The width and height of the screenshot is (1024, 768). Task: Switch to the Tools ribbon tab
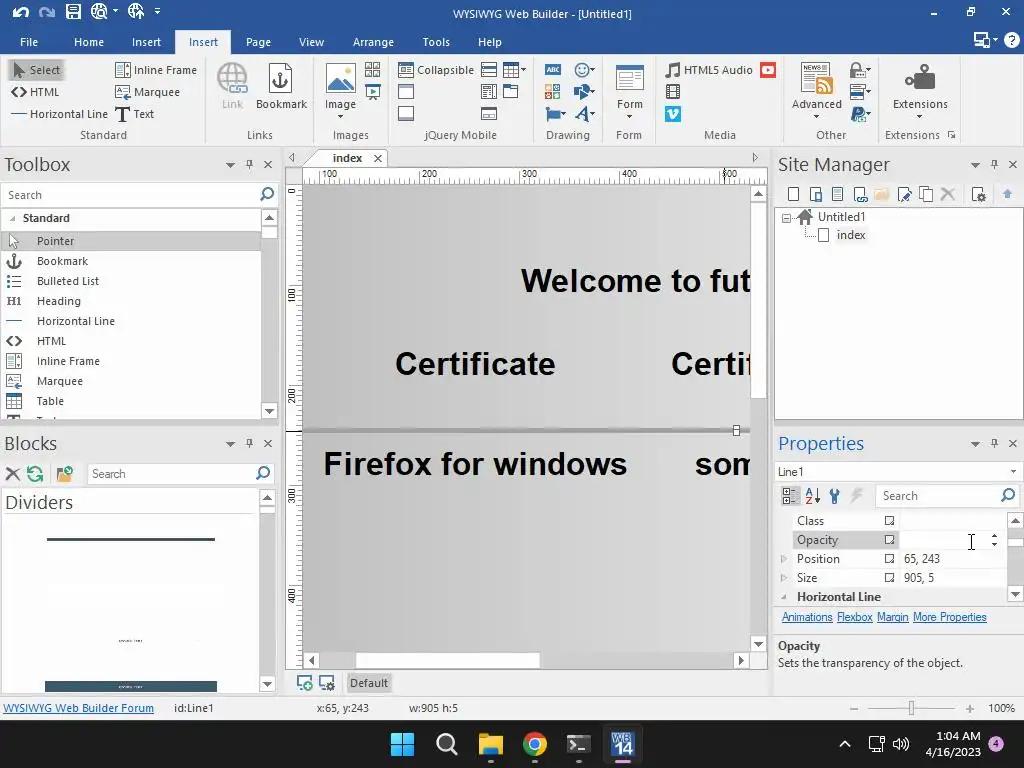pos(436,42)
